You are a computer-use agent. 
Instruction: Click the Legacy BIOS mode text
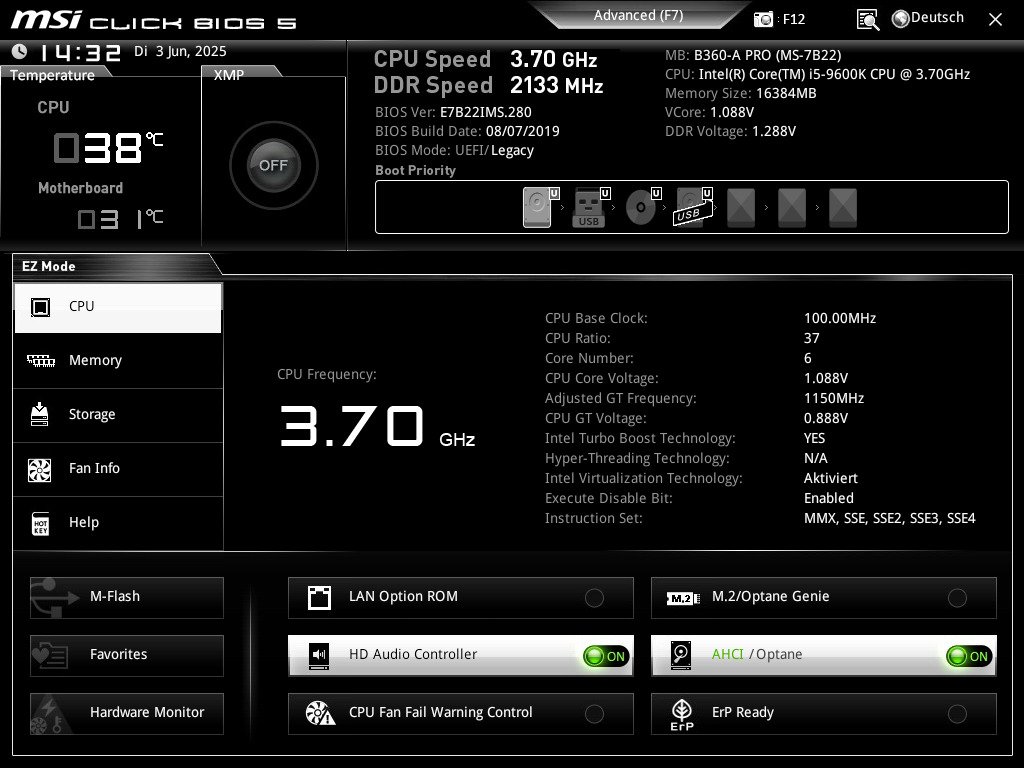pos(512,151)
